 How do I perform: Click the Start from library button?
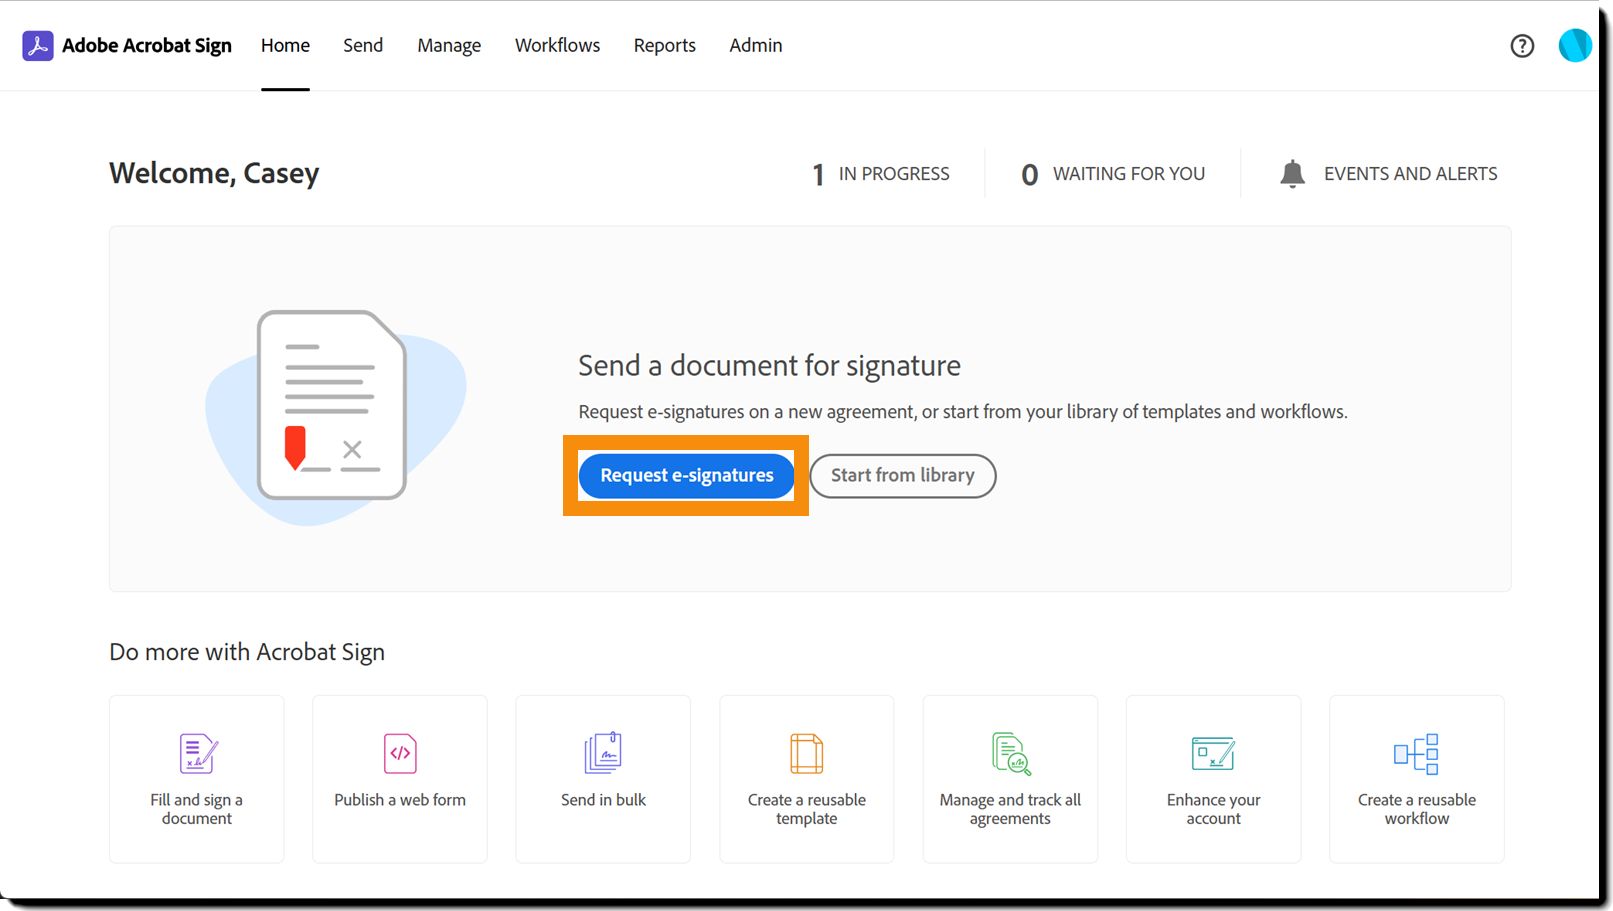[902, 476]
